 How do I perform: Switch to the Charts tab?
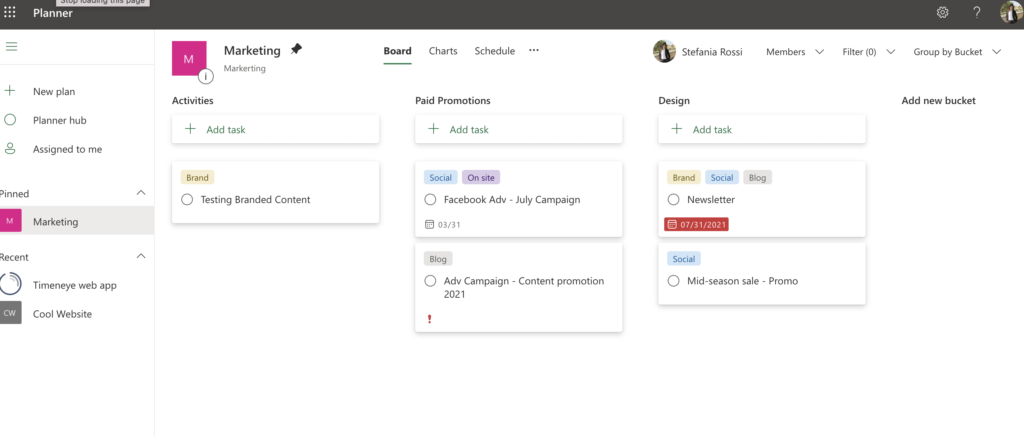pos(443,51)
